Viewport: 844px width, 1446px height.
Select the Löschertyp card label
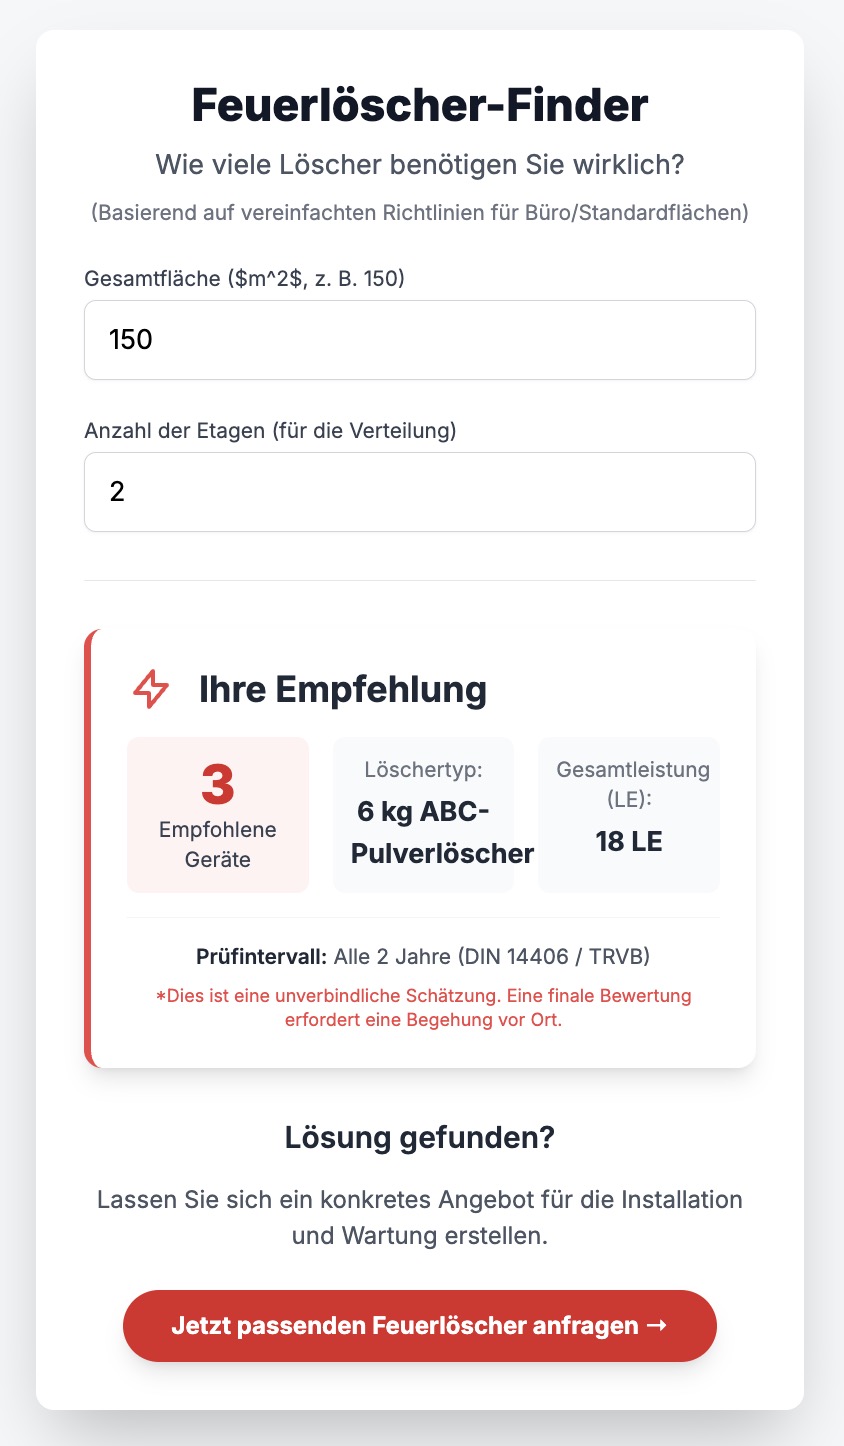pyautogui.click(x=423, y=770)
